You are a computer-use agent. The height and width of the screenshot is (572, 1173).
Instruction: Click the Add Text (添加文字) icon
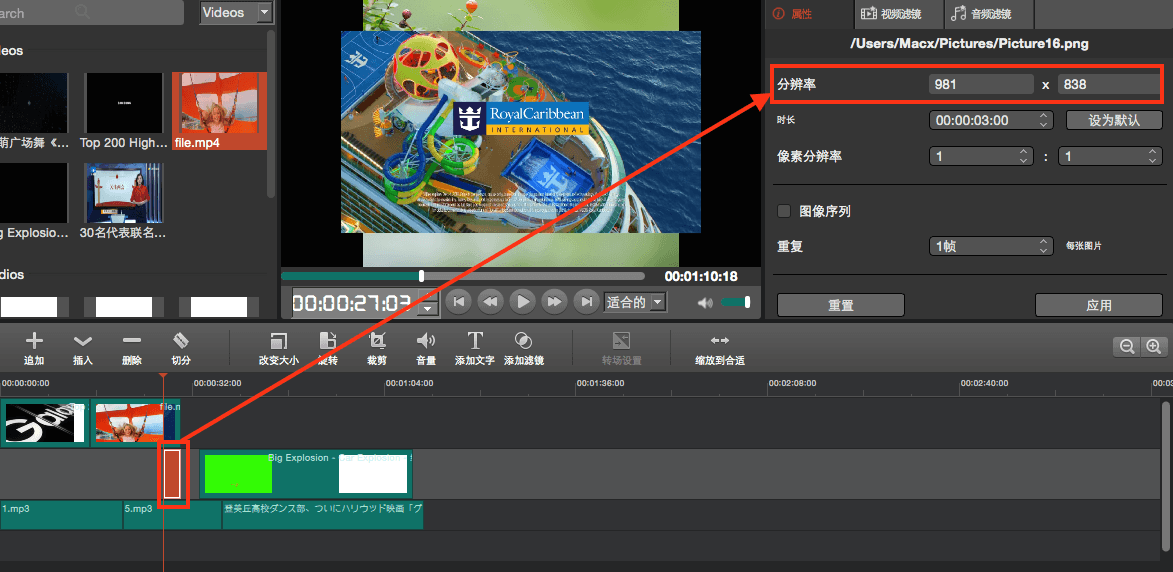475,341
